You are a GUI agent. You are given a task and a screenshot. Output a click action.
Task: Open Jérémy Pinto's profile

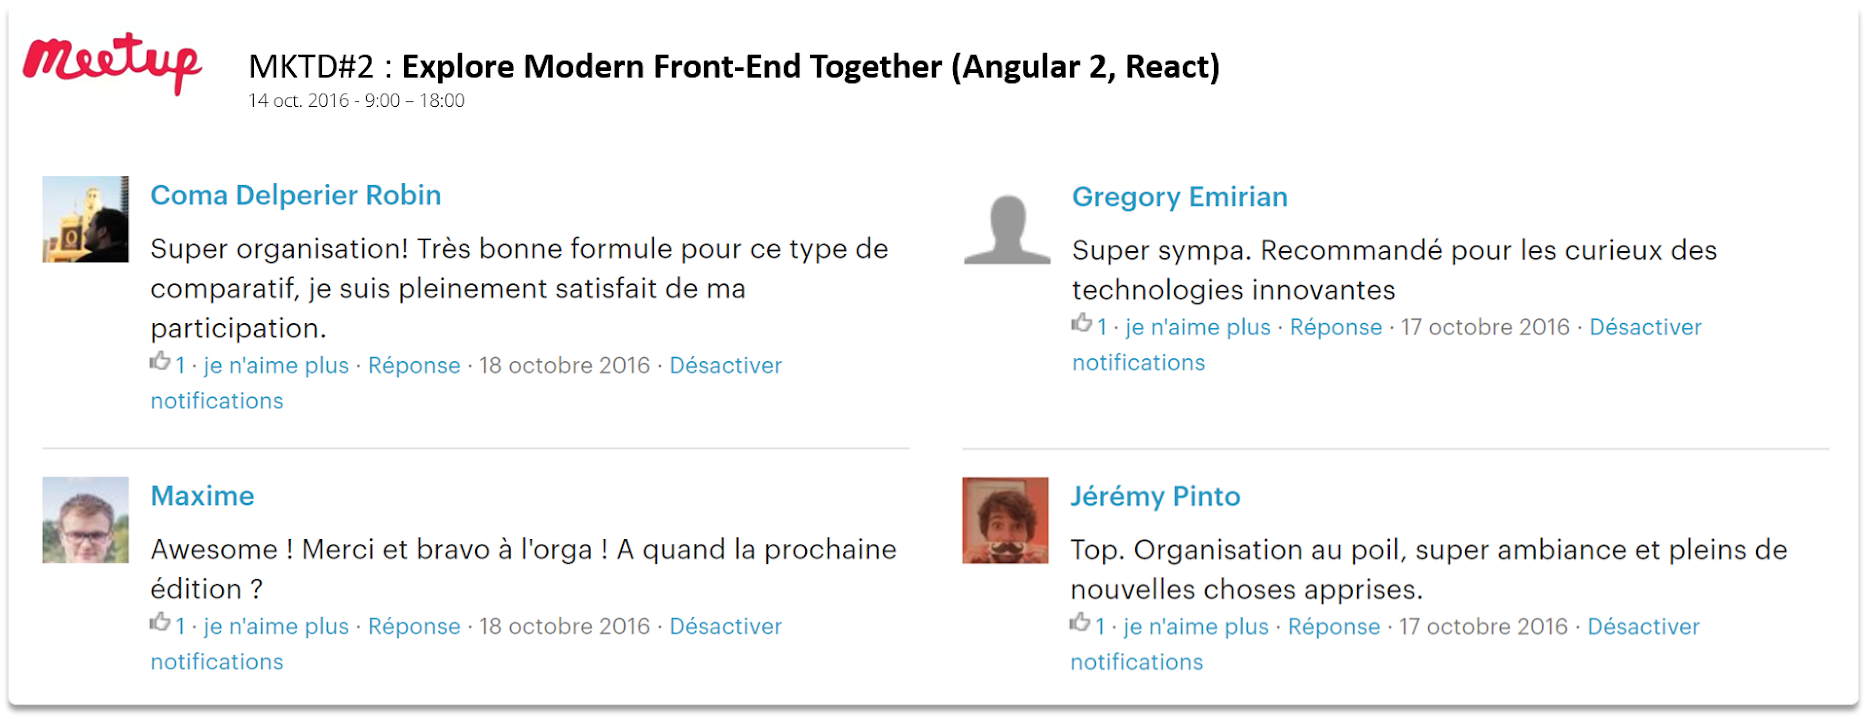click(1155, 496)
